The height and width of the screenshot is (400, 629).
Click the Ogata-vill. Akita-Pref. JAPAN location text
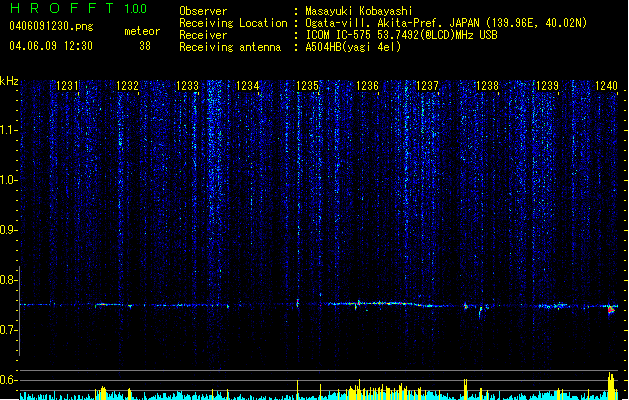(446, 23)
